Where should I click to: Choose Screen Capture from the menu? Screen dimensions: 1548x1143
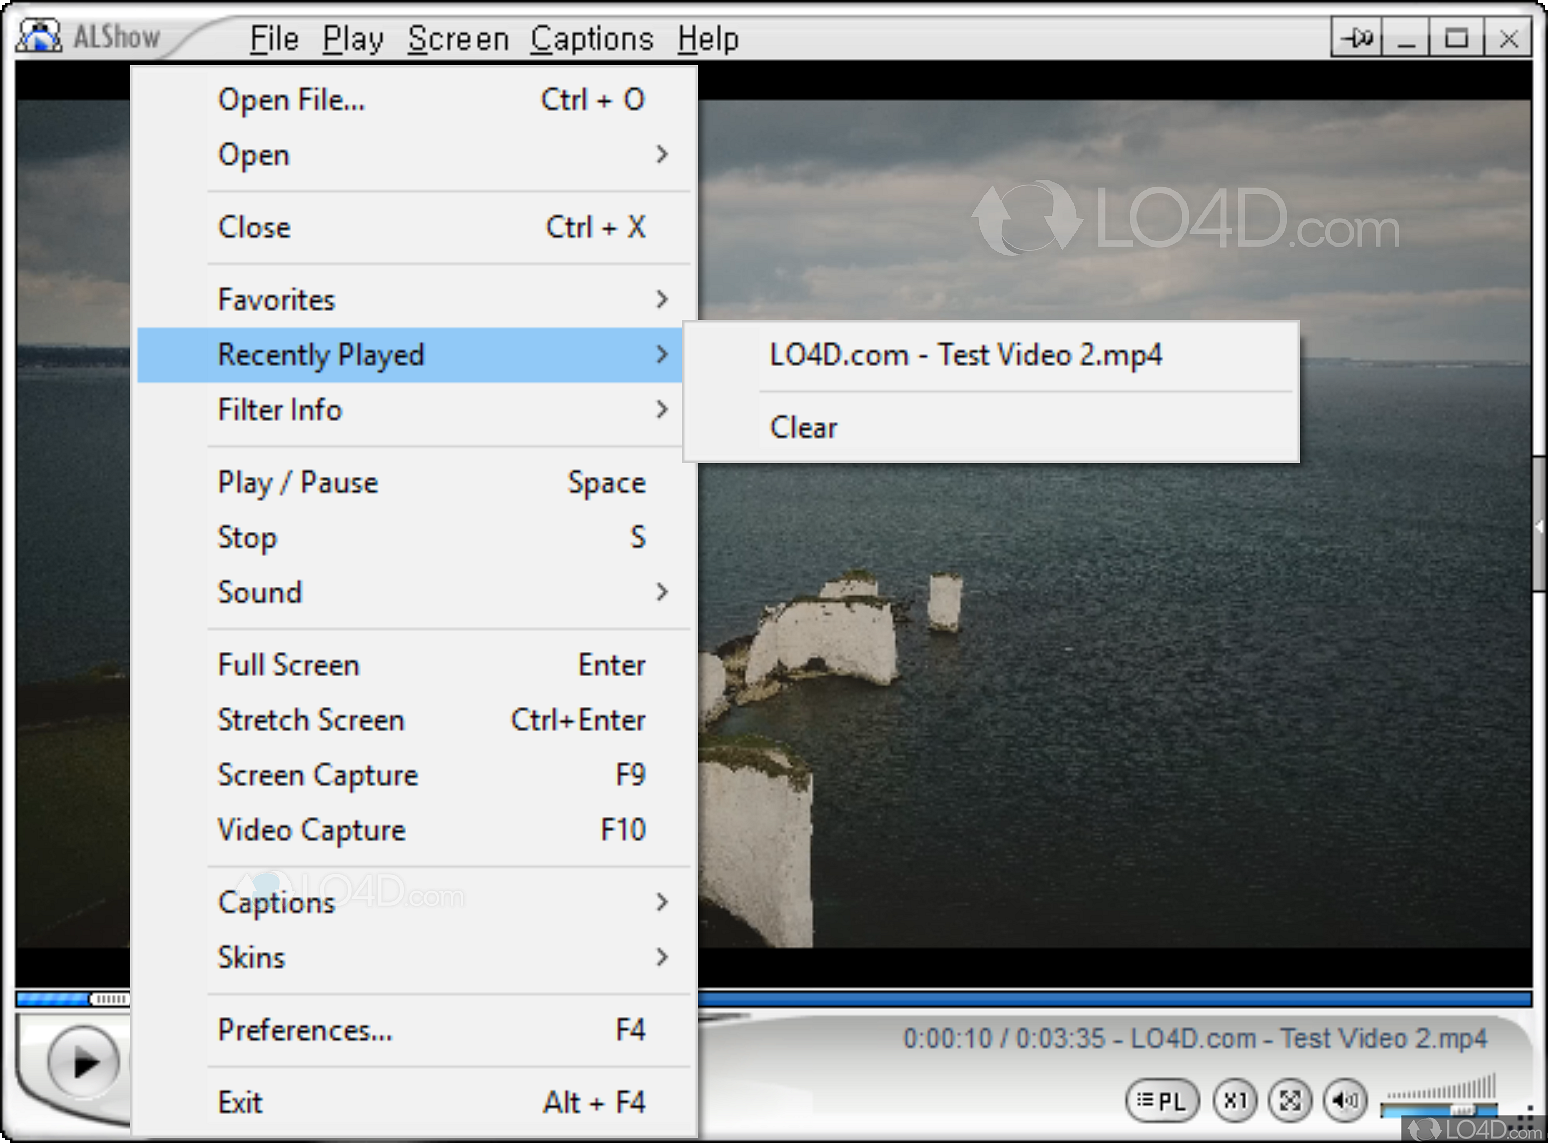414,775
